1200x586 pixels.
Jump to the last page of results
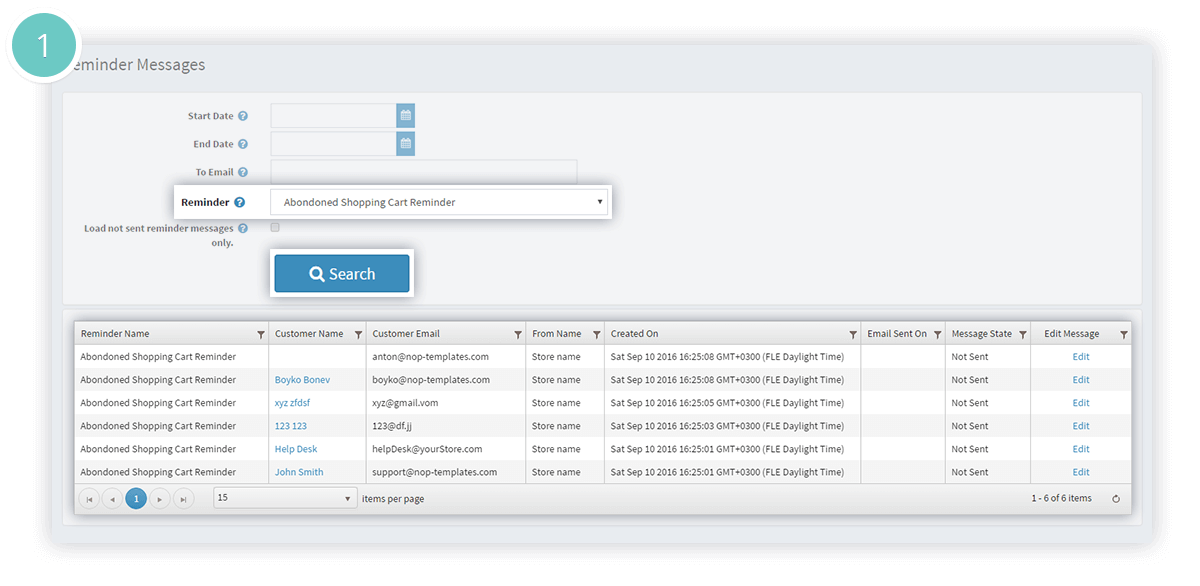(184, 498)
